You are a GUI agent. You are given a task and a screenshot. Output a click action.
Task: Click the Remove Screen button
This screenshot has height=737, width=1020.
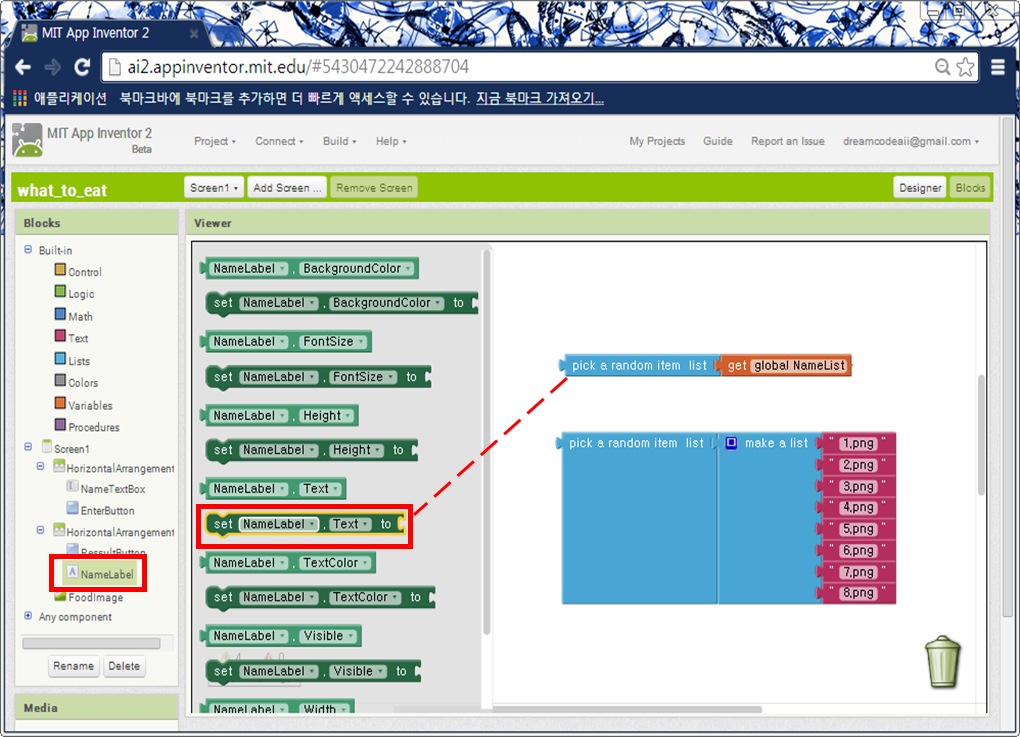coord(374,188)
